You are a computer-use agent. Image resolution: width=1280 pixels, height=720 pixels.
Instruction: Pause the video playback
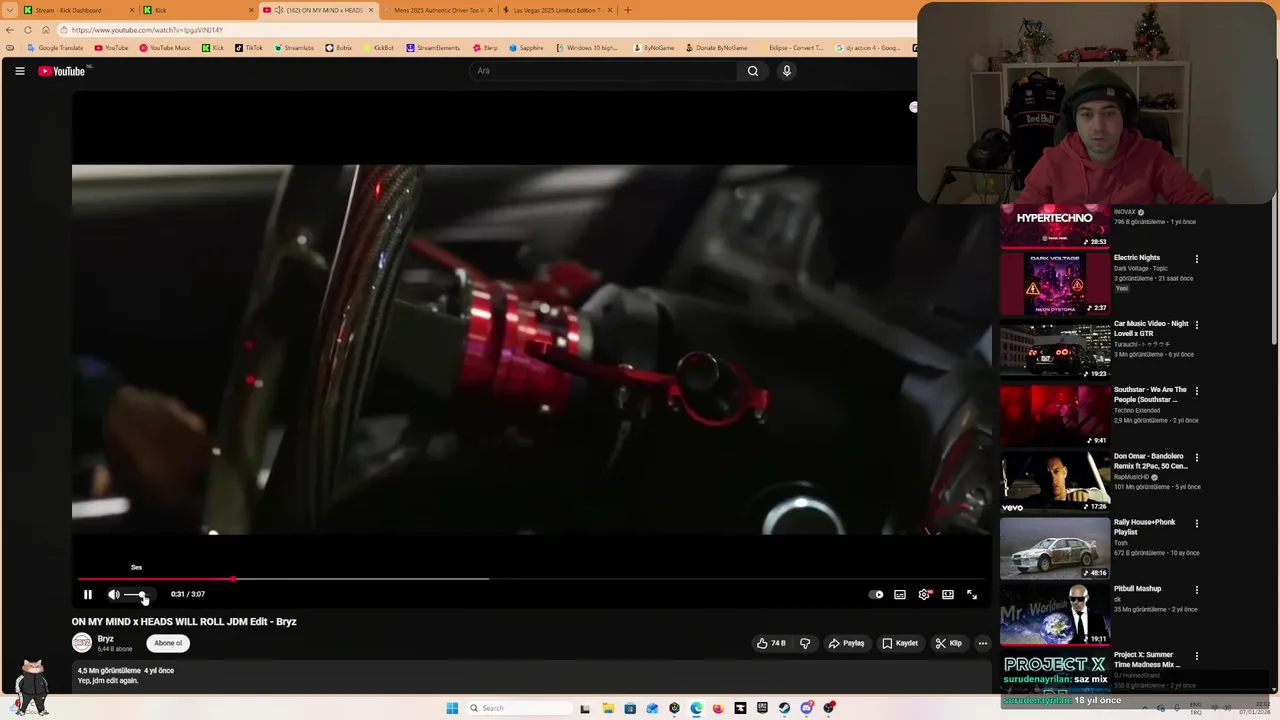[x=87, y=594]
